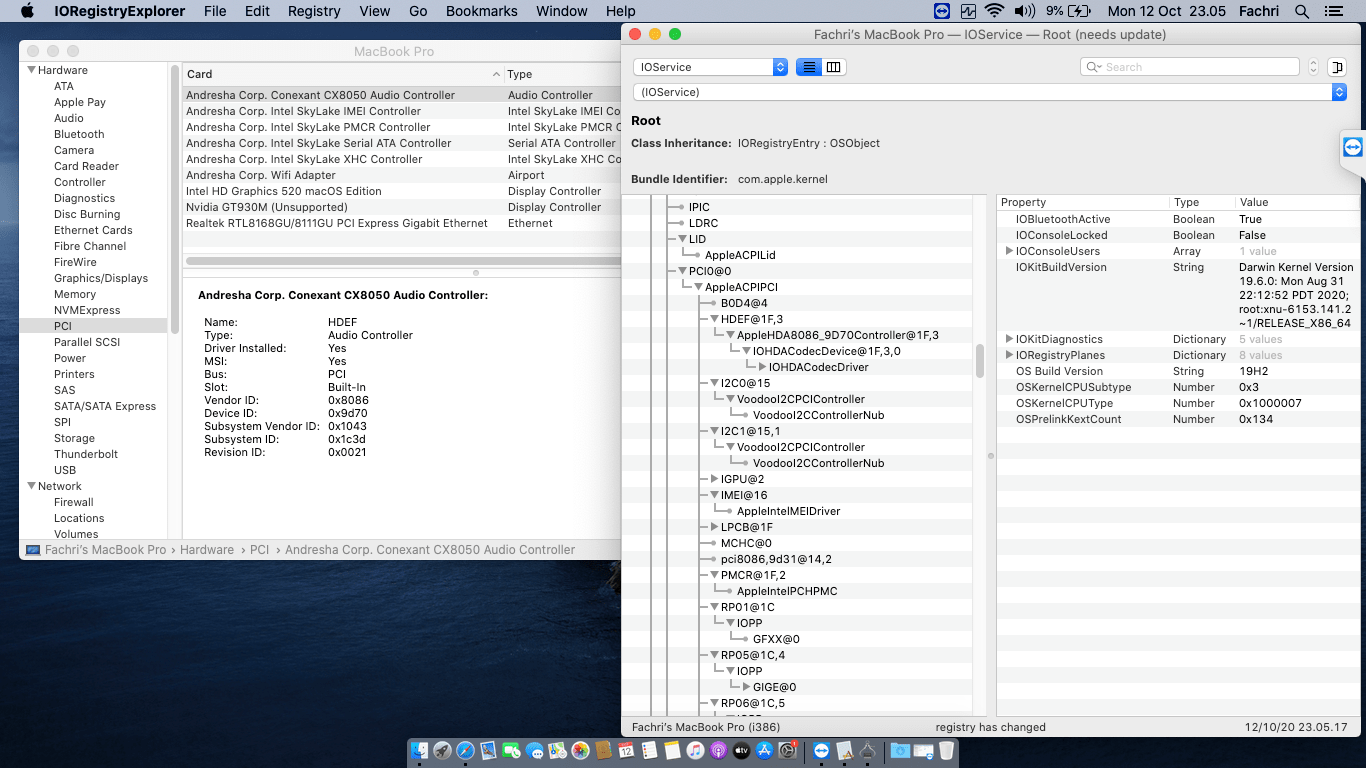Screen dimensions: 1366x768
Task: Open the Bookmarks menu
Action: tap(482, 11)
